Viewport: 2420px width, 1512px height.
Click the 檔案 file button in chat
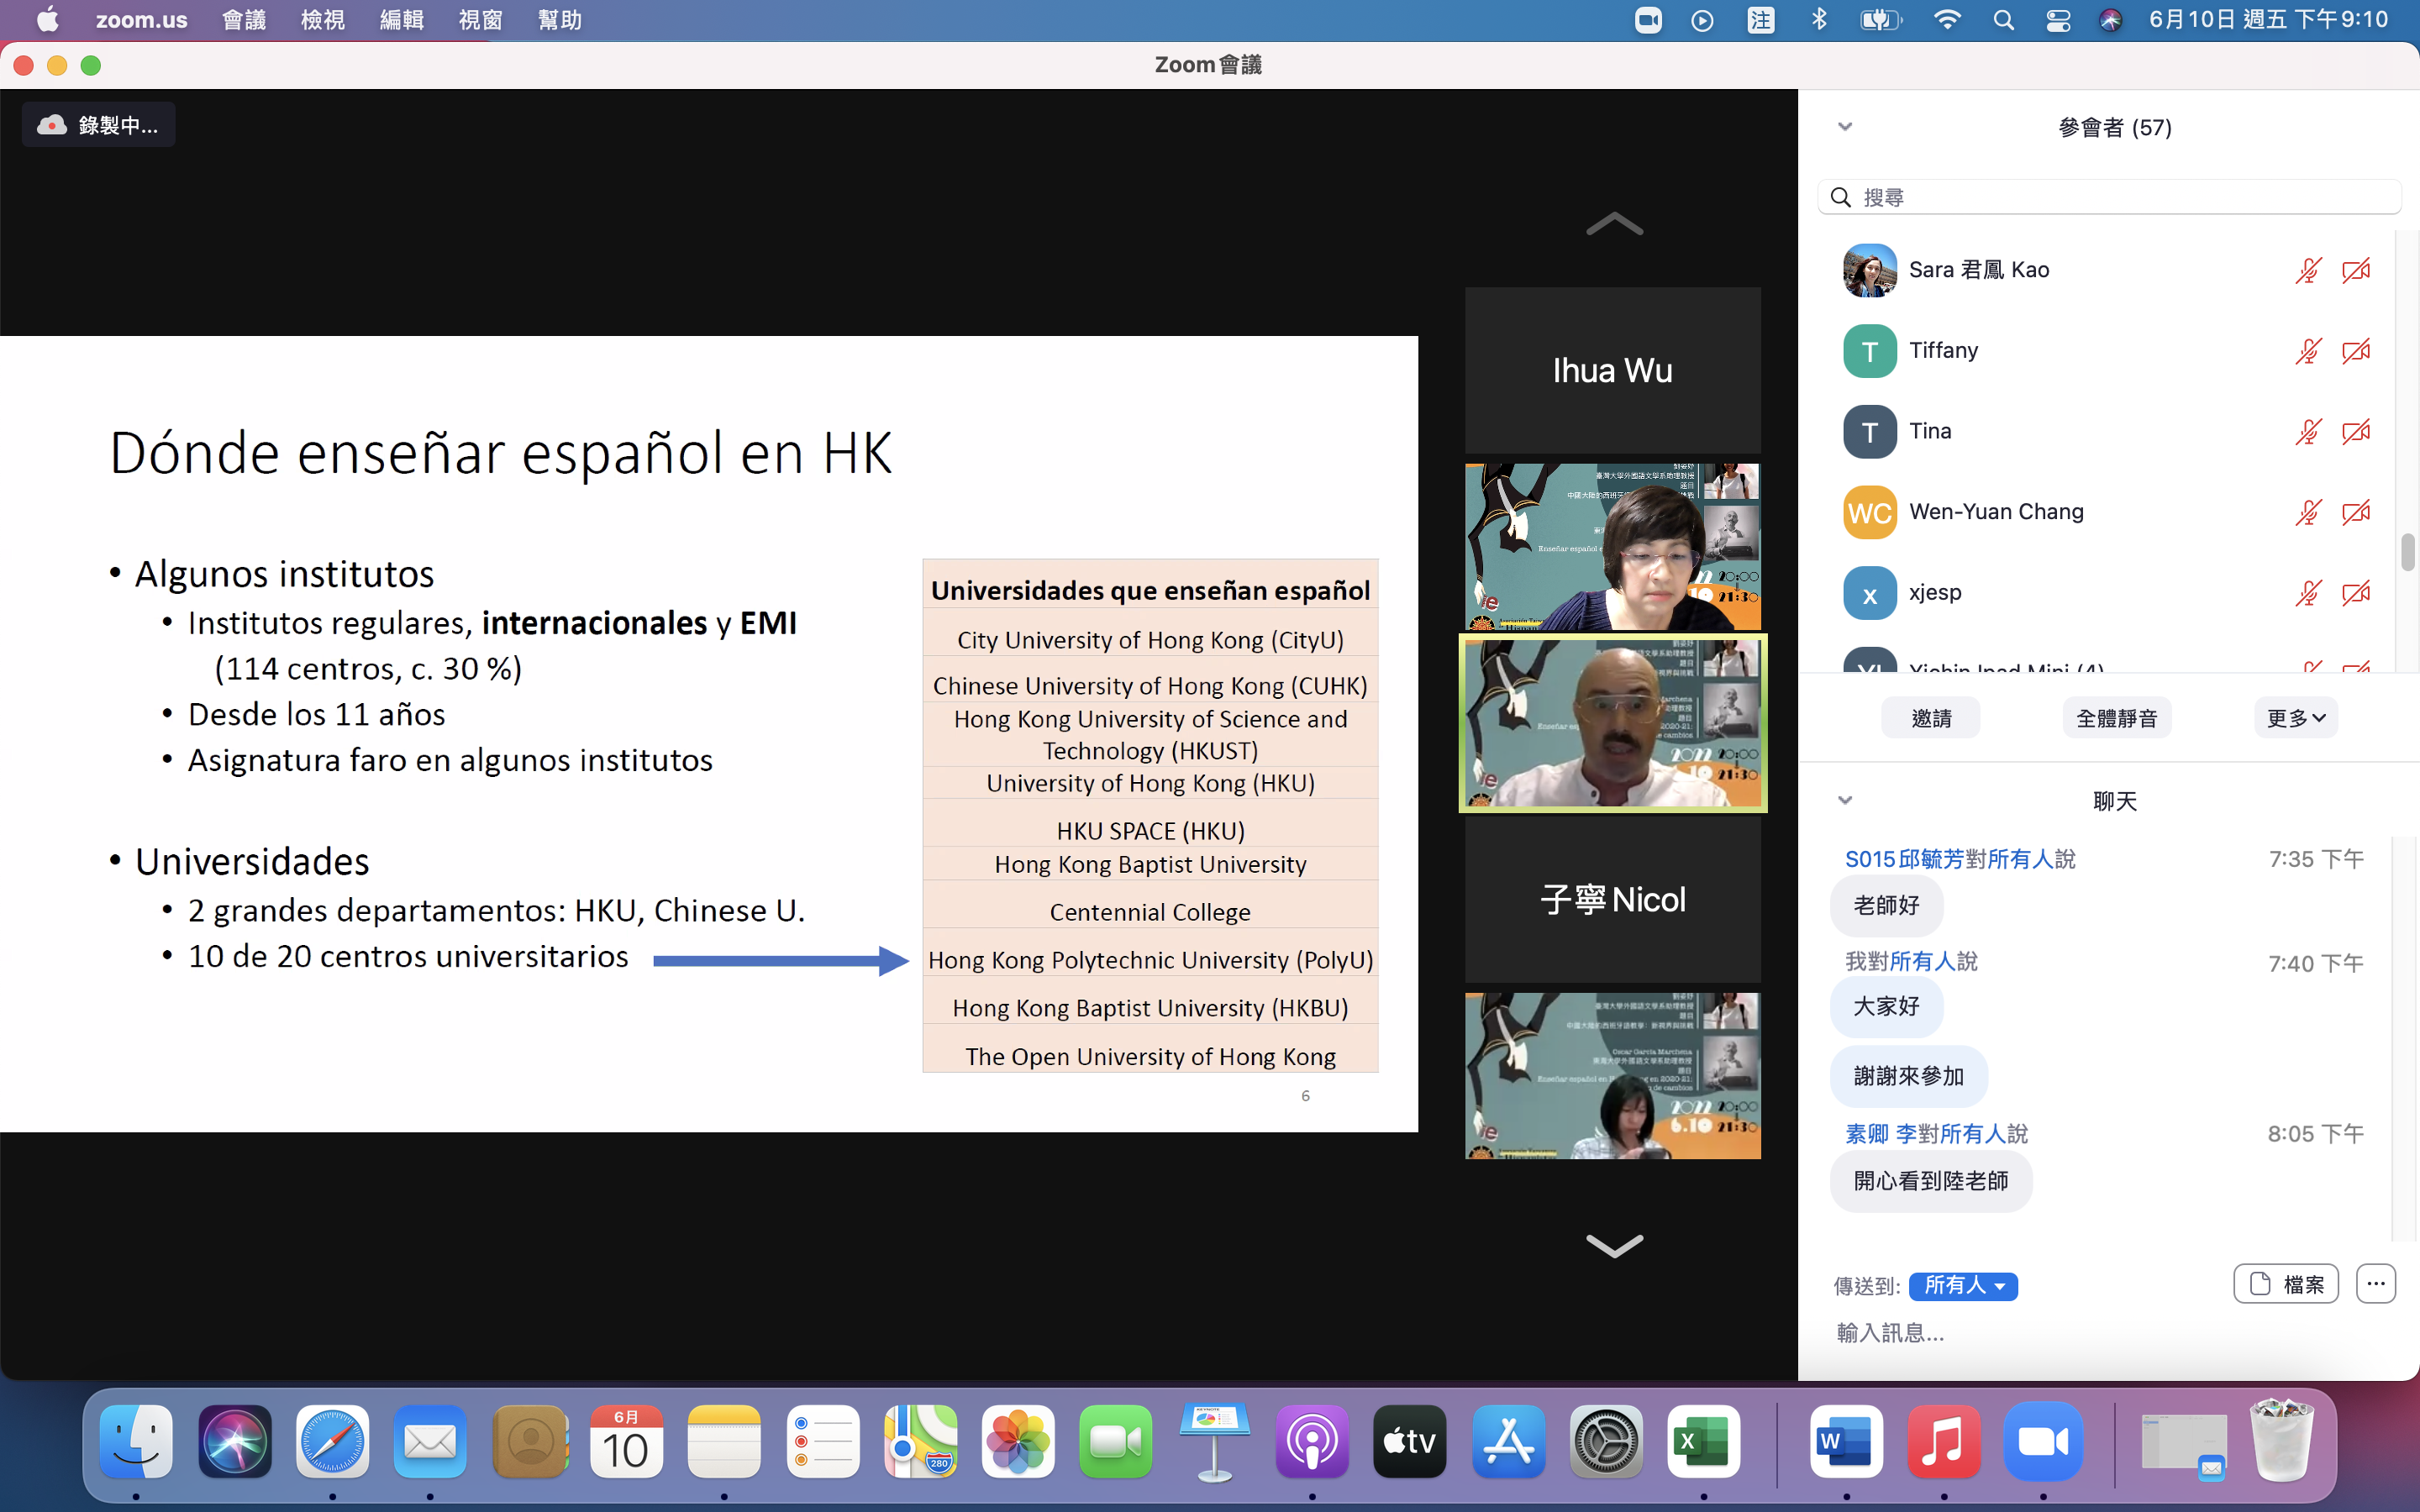click(2286, 1284)
